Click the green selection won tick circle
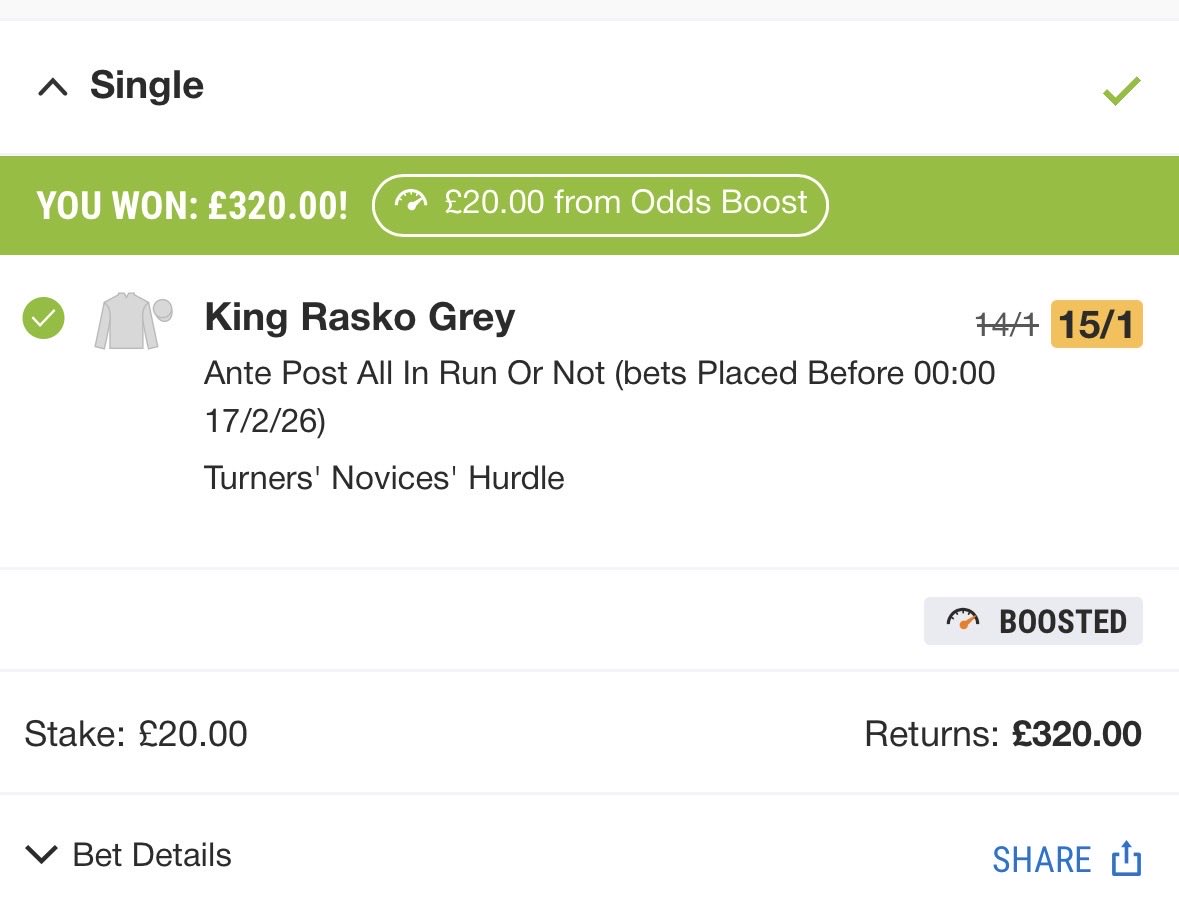1179x898 pixels. click(x=43, y=319)
